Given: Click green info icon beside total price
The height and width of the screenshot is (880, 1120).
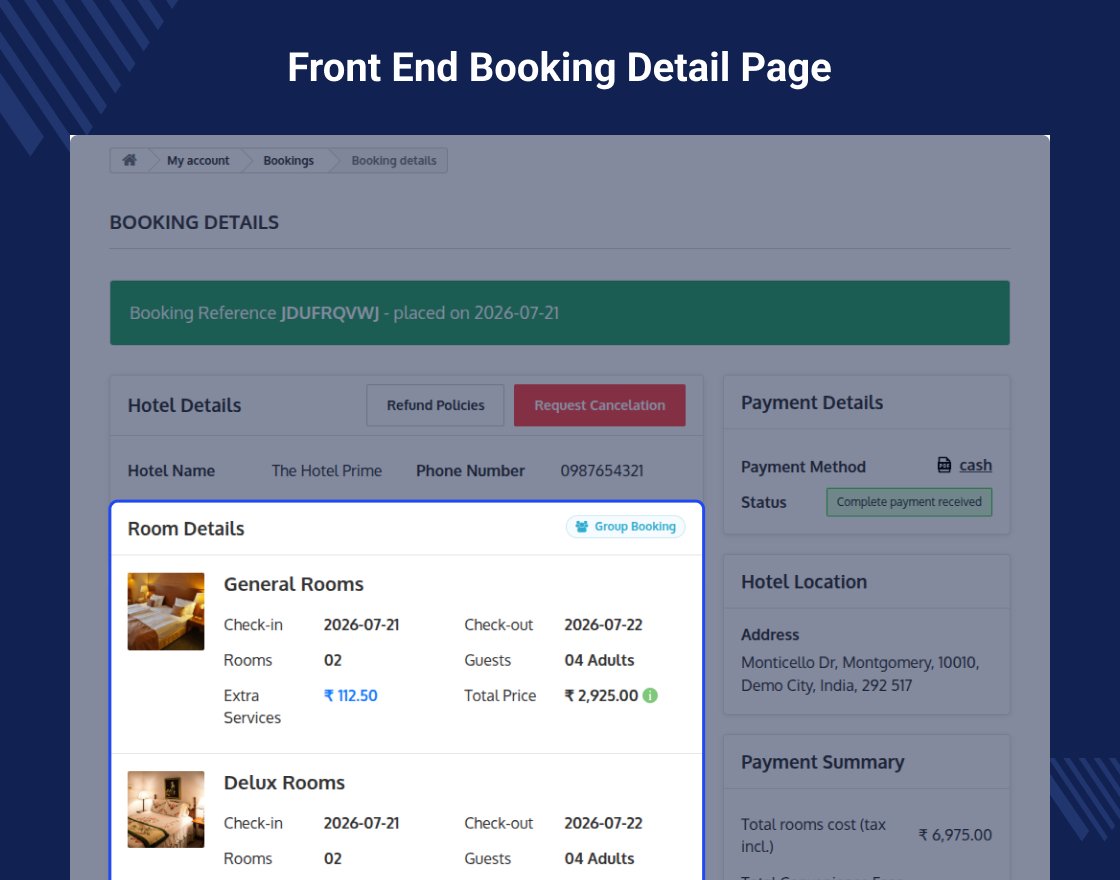Looking at the screenshot, I should pos(650,695).
